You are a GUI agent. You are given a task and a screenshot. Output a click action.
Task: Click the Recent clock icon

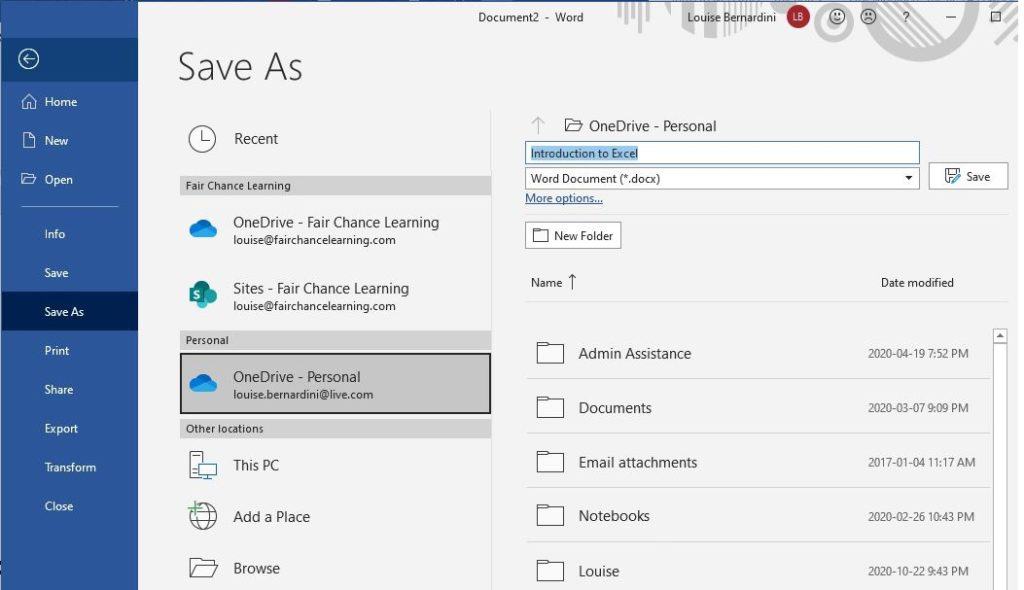pyautogui.click(x=202, y=139)
